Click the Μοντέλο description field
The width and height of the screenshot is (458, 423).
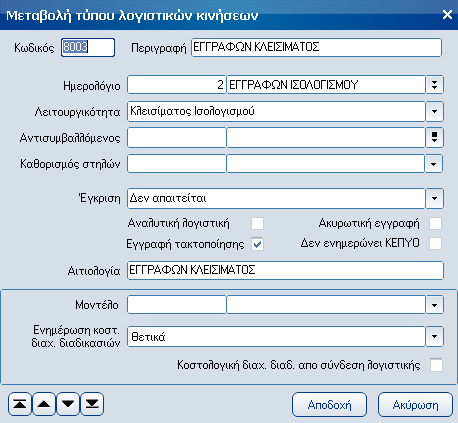pyautogui.click(x=326, y=305)
